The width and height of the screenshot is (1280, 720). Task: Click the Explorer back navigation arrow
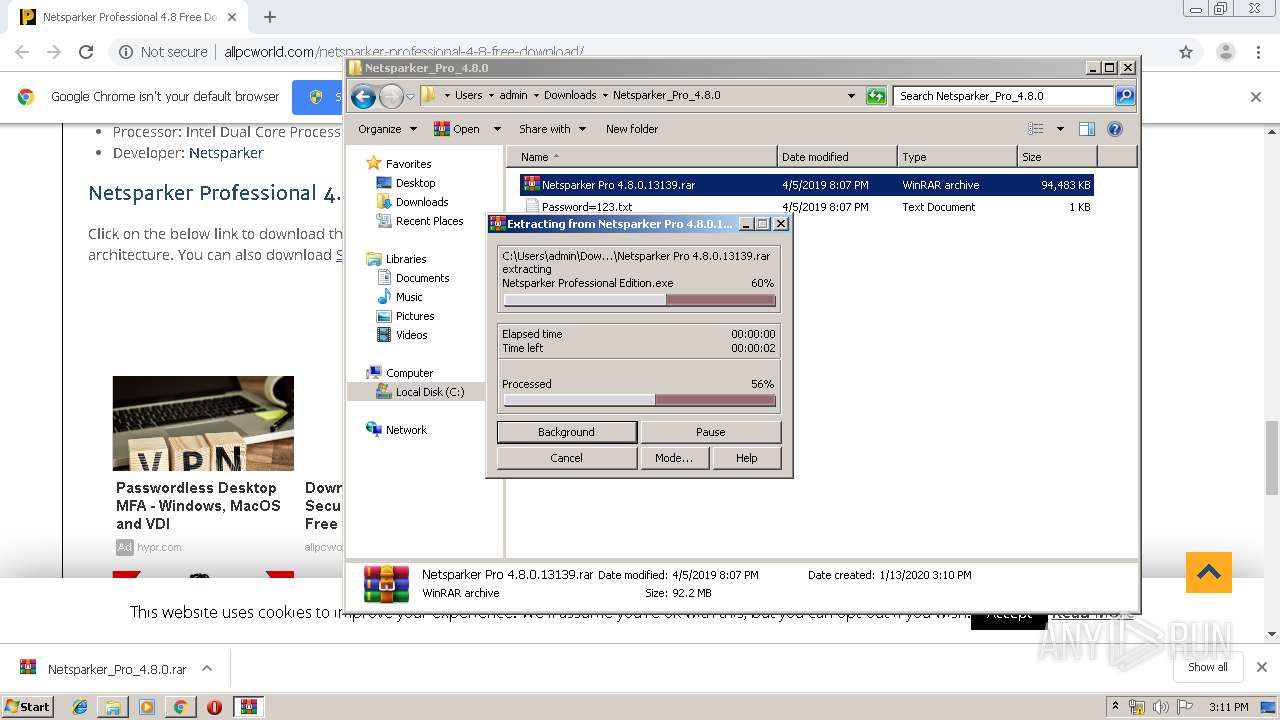363,96
